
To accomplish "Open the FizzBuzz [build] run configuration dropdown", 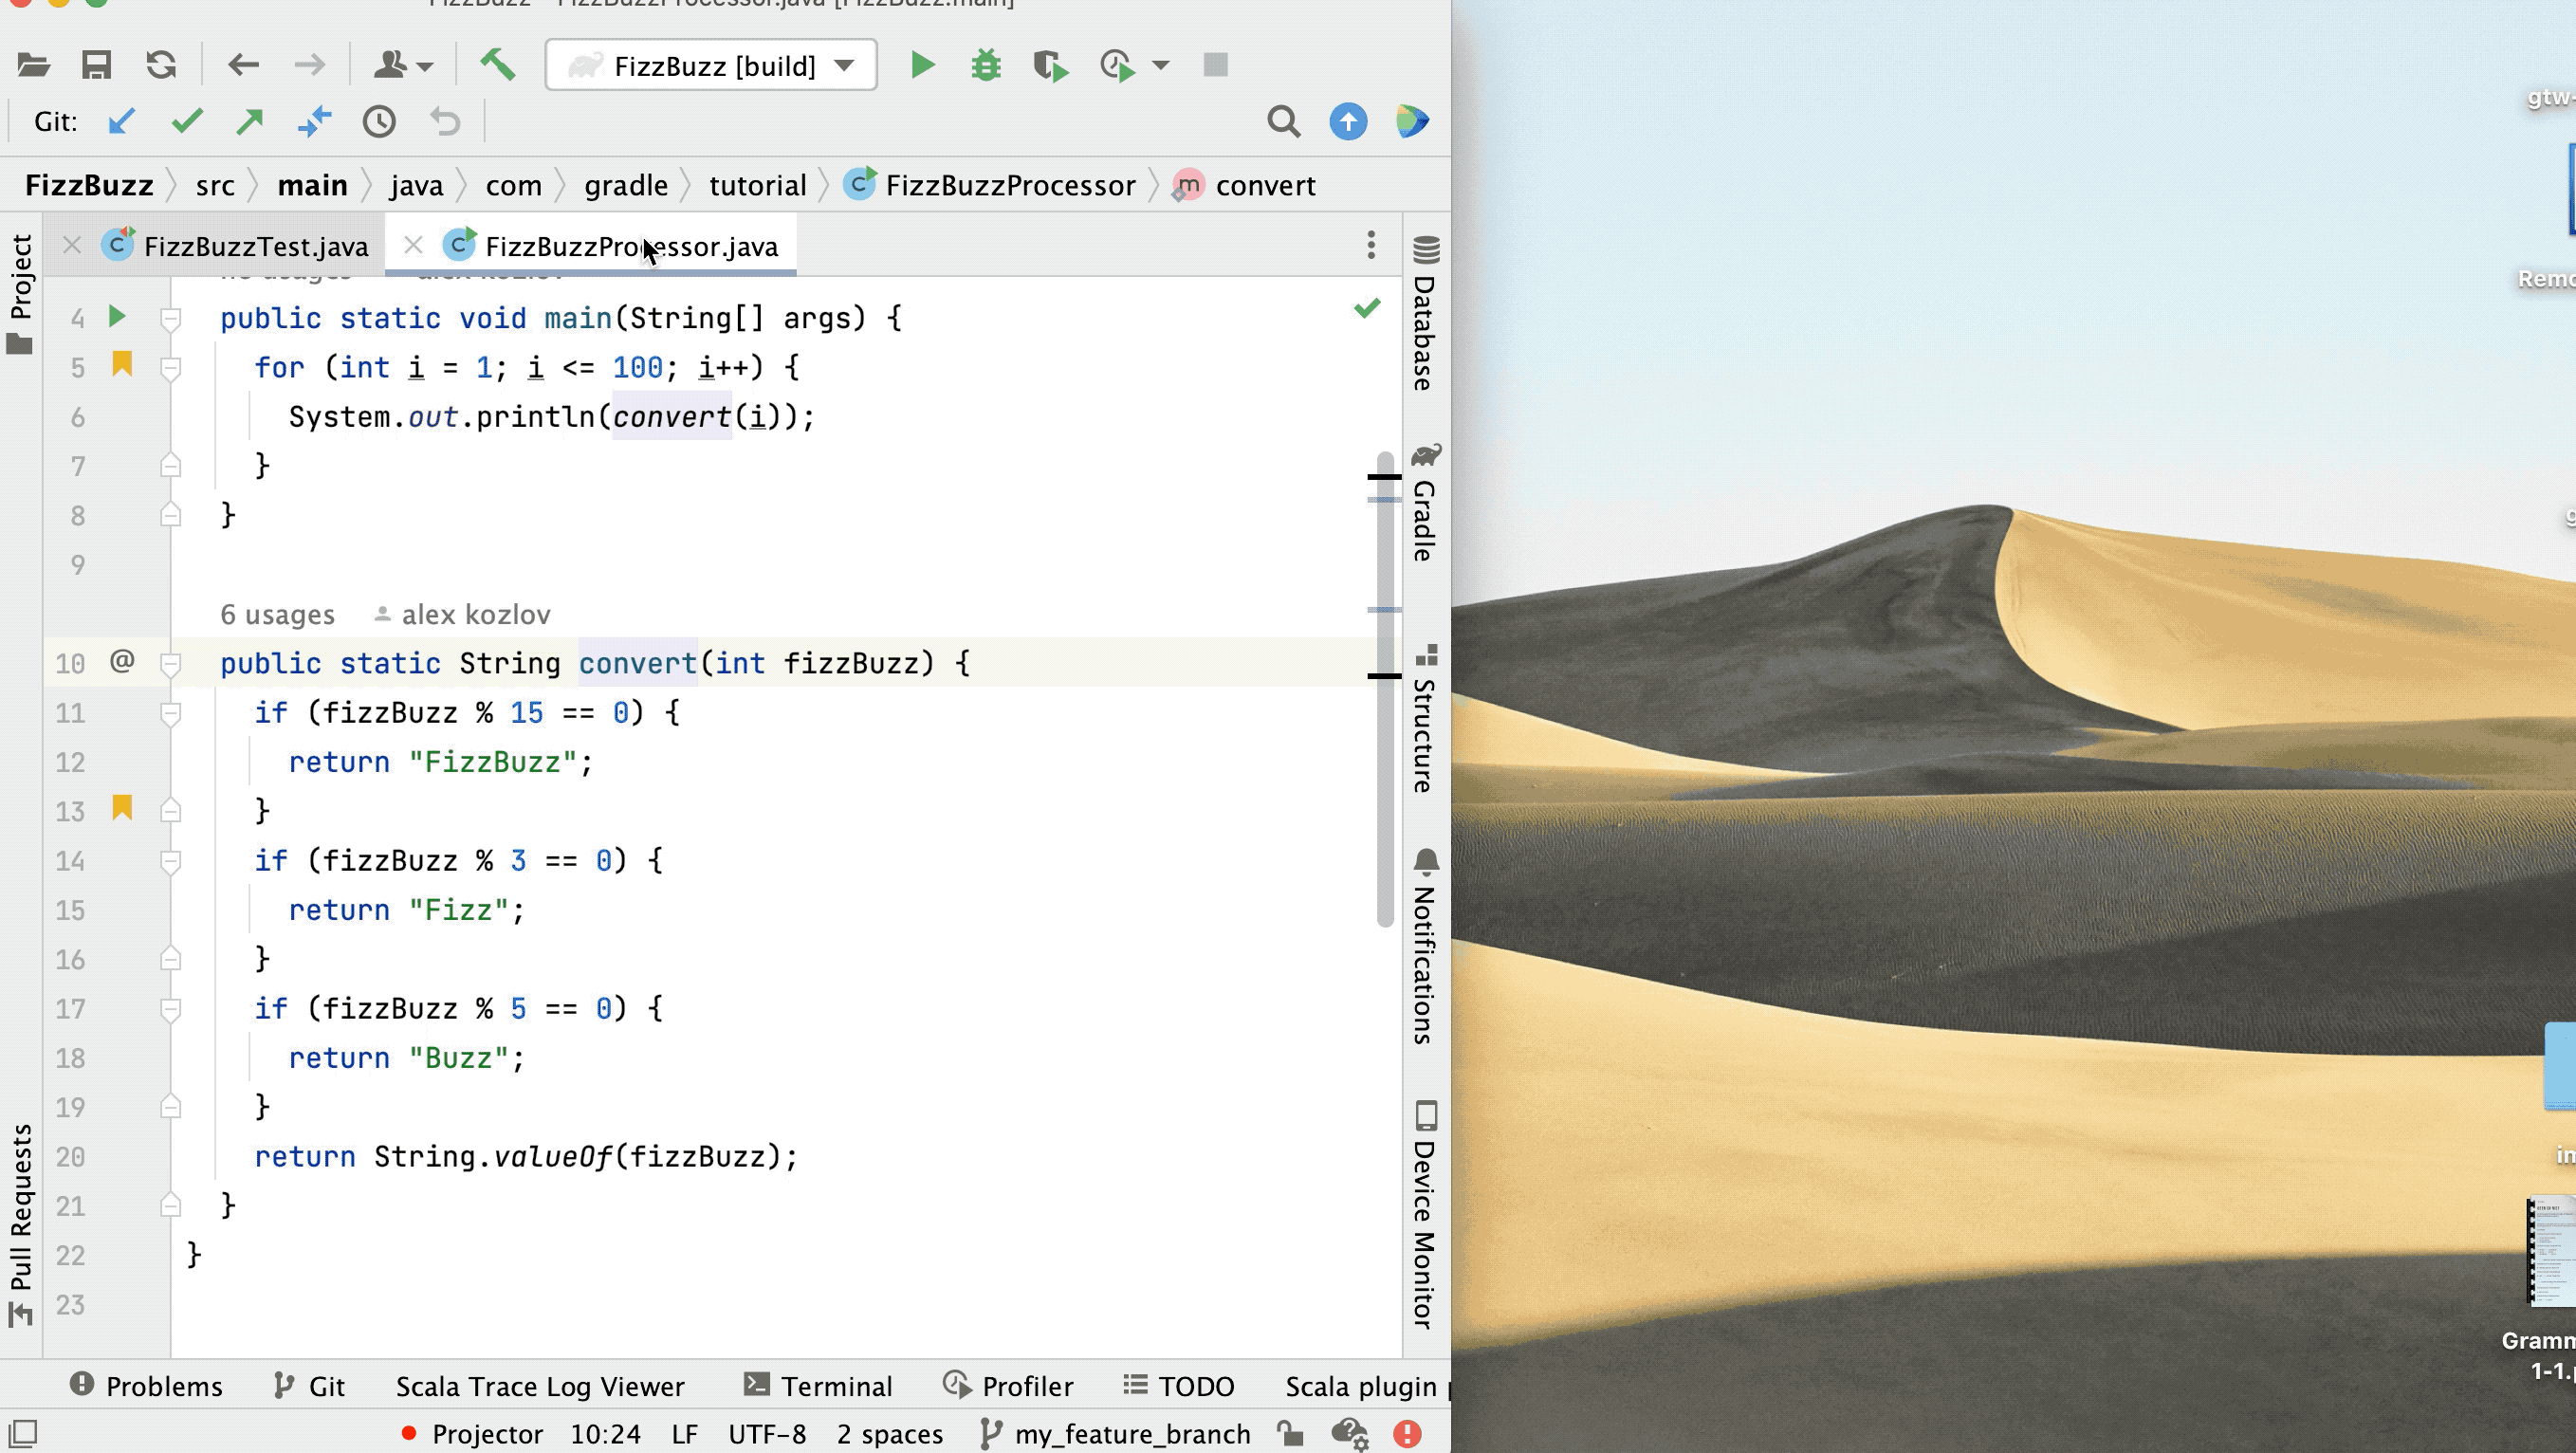I will click(x=711, y=66).
